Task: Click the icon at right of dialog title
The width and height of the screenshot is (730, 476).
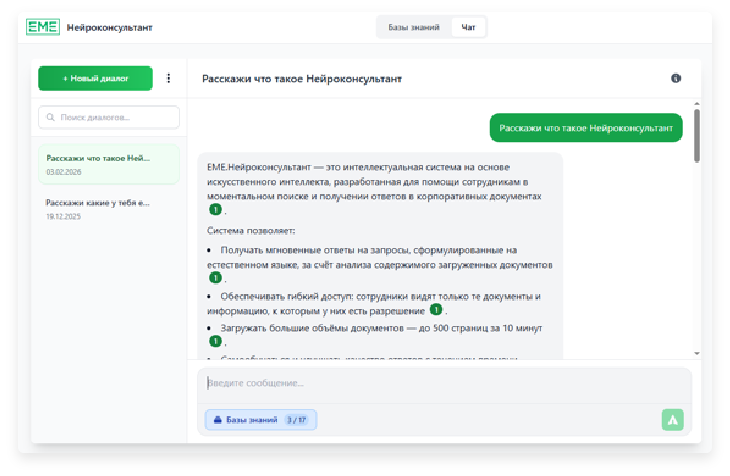Action: [676, 78]
